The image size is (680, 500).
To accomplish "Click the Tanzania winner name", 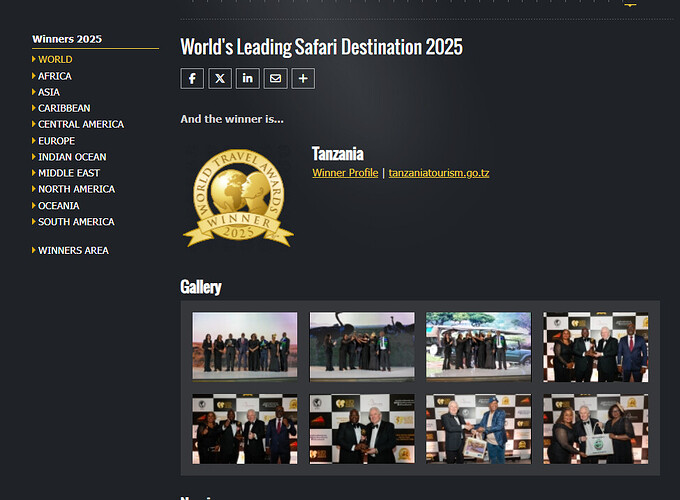I will click(x=337, y=154).
